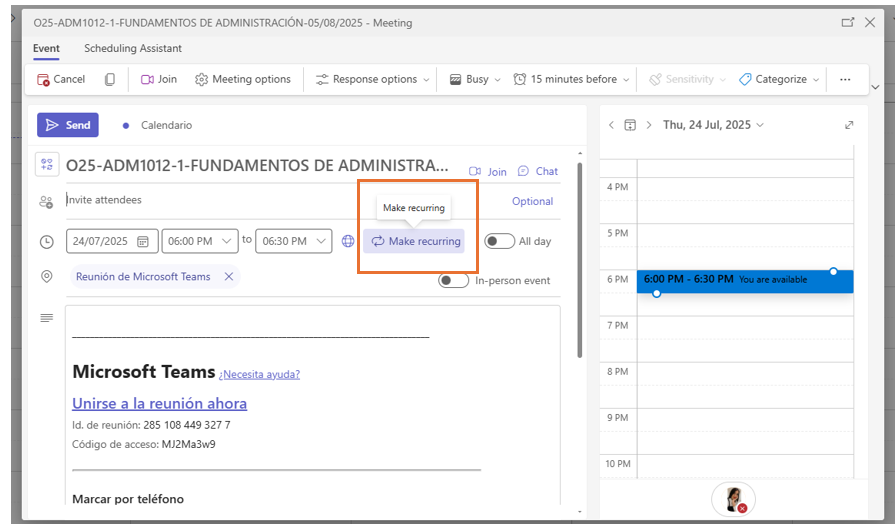
Task: Switch to the Scheduling Assistant tab
Action: 133,49
